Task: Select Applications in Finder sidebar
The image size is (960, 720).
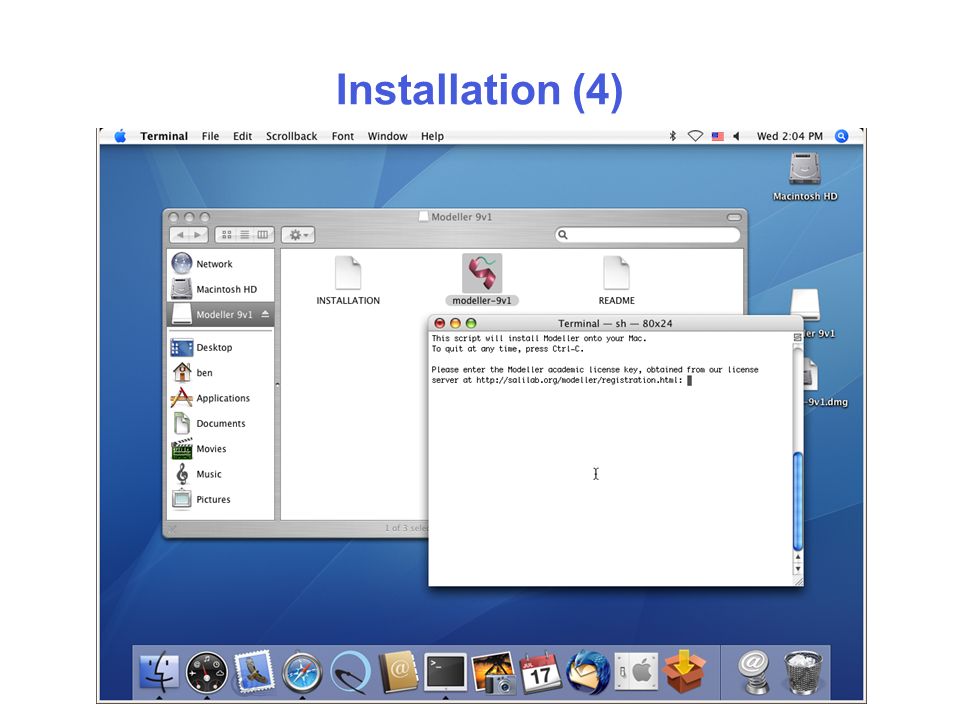Action: click(220, 398)
